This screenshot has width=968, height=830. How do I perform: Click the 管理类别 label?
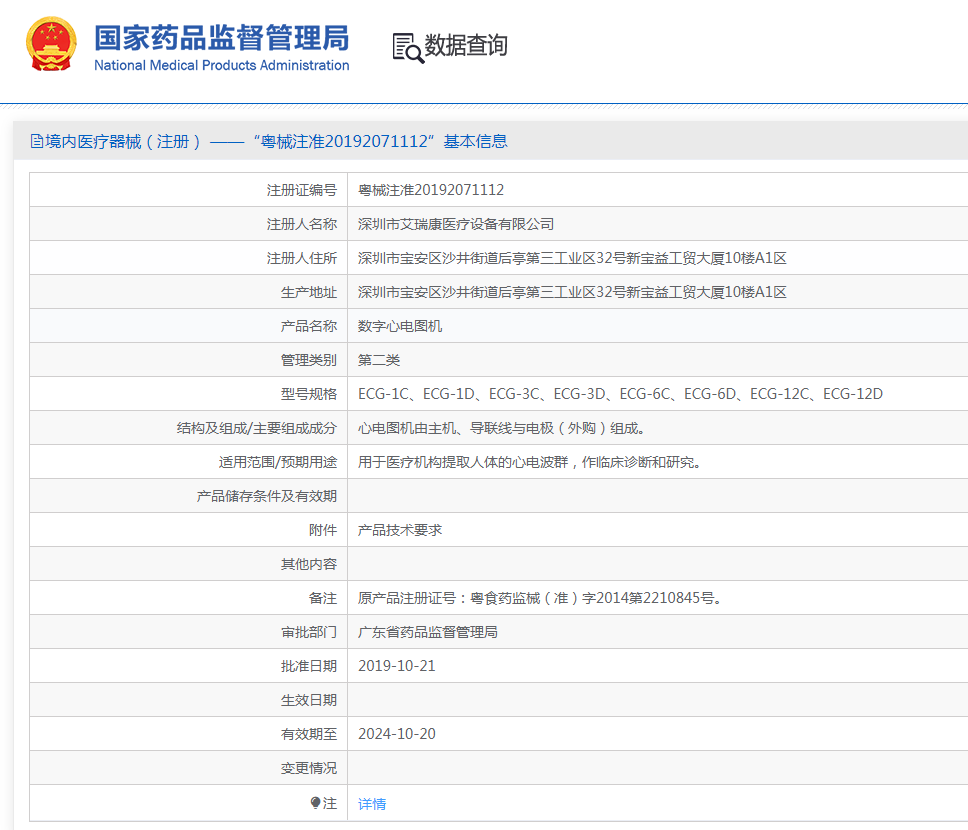click(x=309, y=360)
